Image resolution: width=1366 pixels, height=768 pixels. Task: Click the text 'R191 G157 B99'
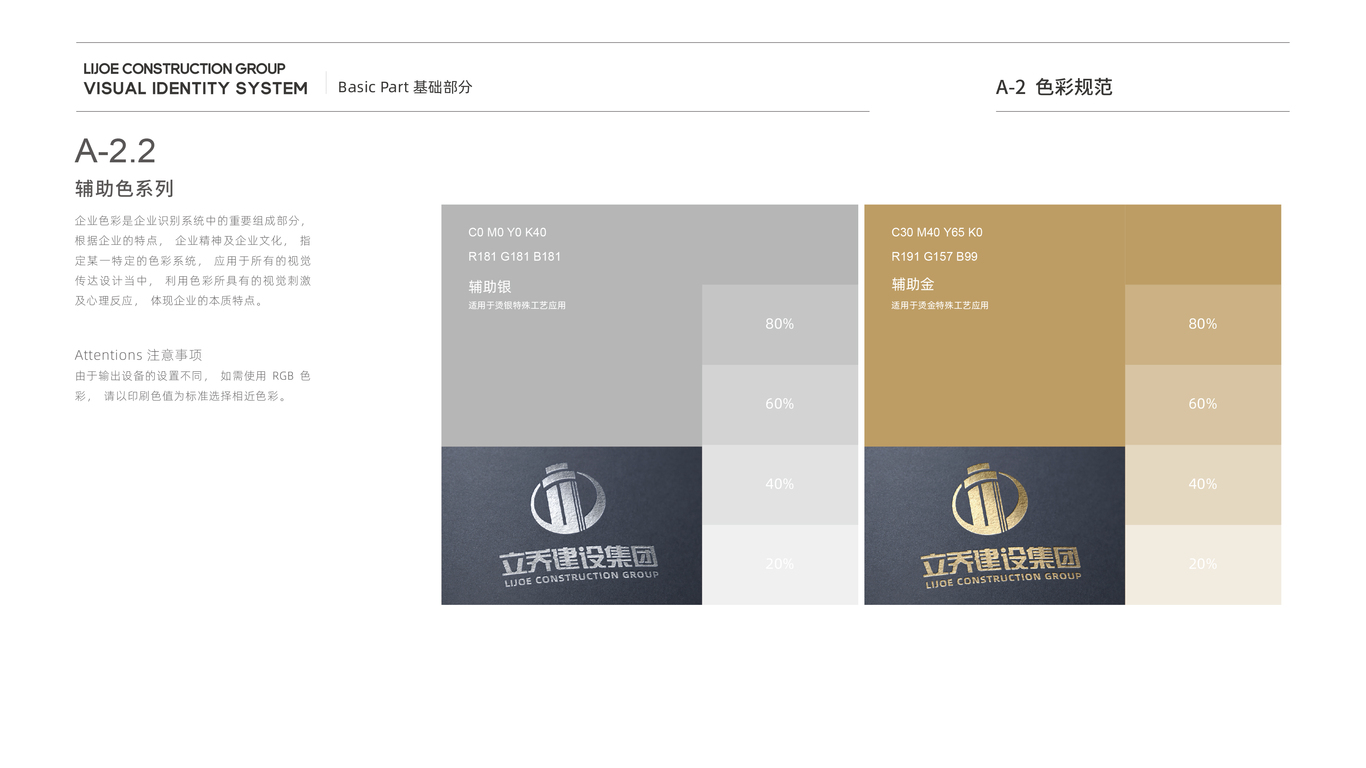click(x=934, y=256)
